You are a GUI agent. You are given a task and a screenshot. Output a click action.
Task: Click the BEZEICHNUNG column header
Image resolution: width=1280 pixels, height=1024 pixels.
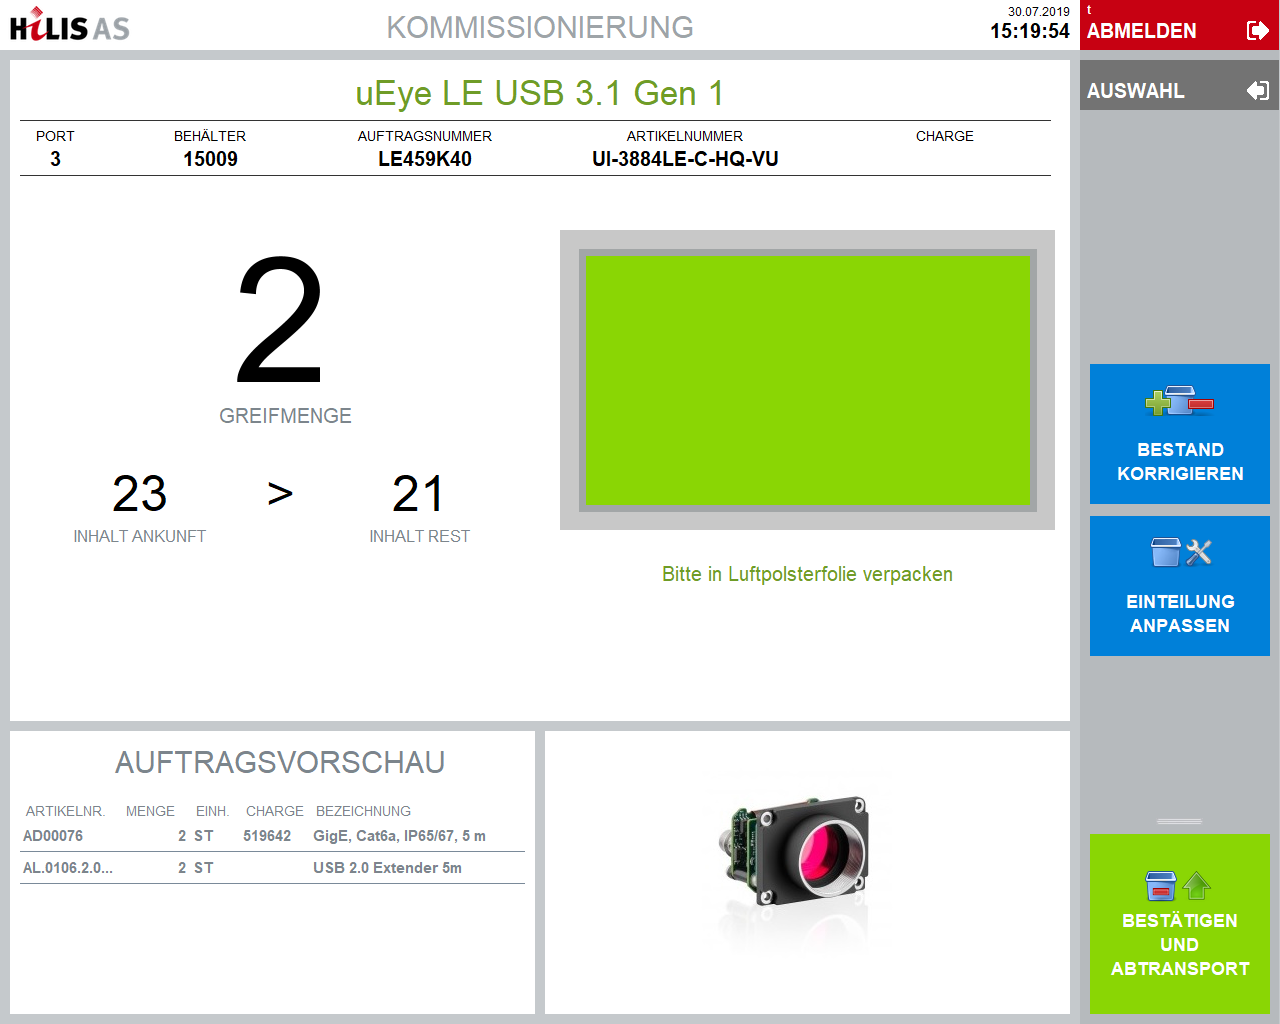[363, 811]
